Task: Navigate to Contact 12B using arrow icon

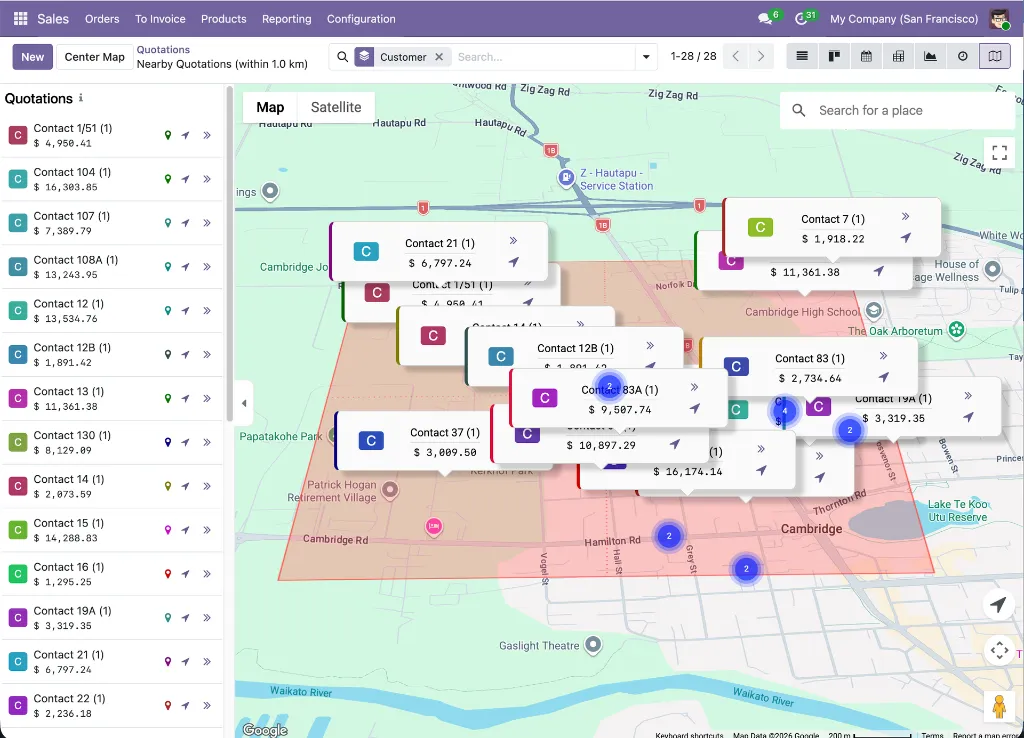Action: 185,355
